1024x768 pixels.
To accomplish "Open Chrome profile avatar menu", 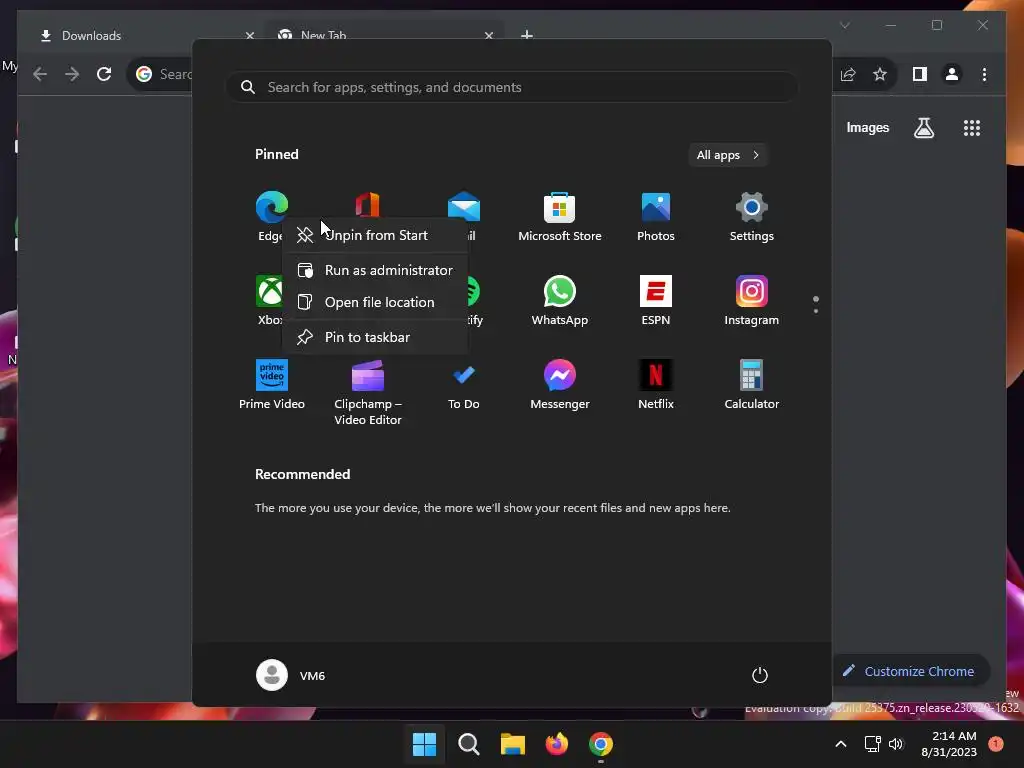I will tap(952, 74).
